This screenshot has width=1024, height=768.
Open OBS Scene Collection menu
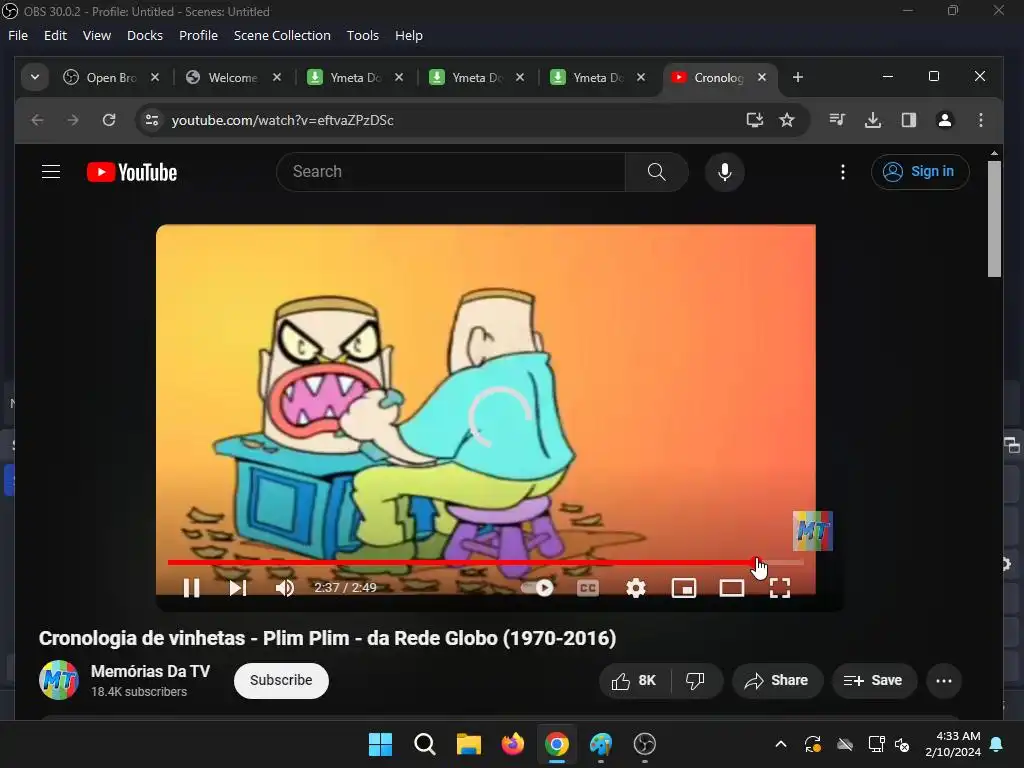pyautogui.click(x=282, y=35)
